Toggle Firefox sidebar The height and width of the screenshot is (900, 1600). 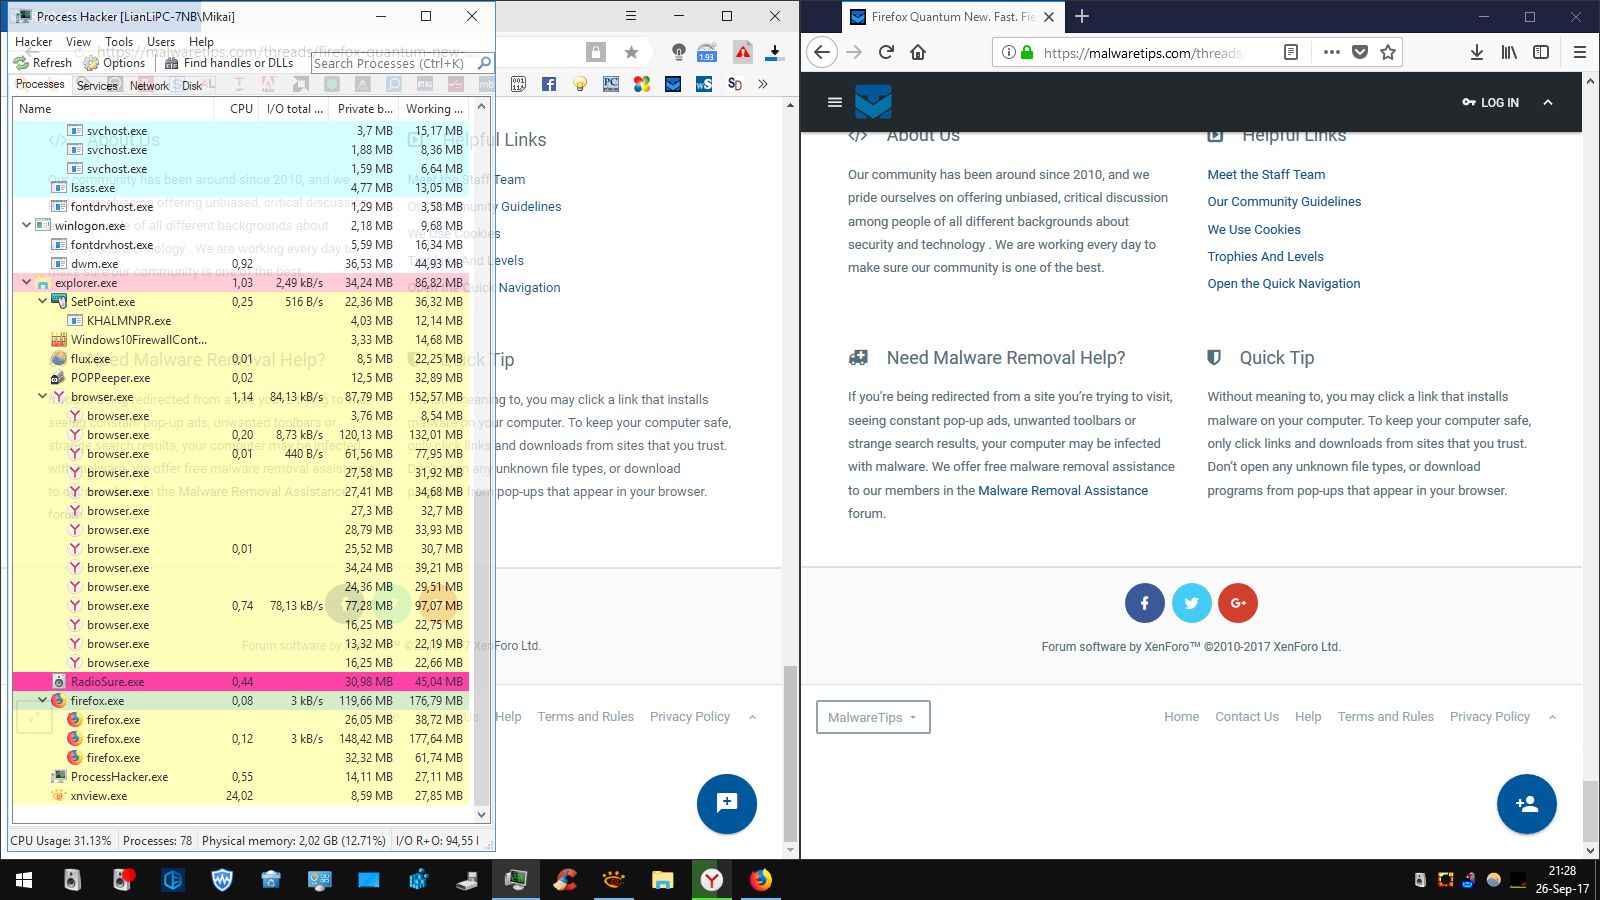(x=1541, y=52)
